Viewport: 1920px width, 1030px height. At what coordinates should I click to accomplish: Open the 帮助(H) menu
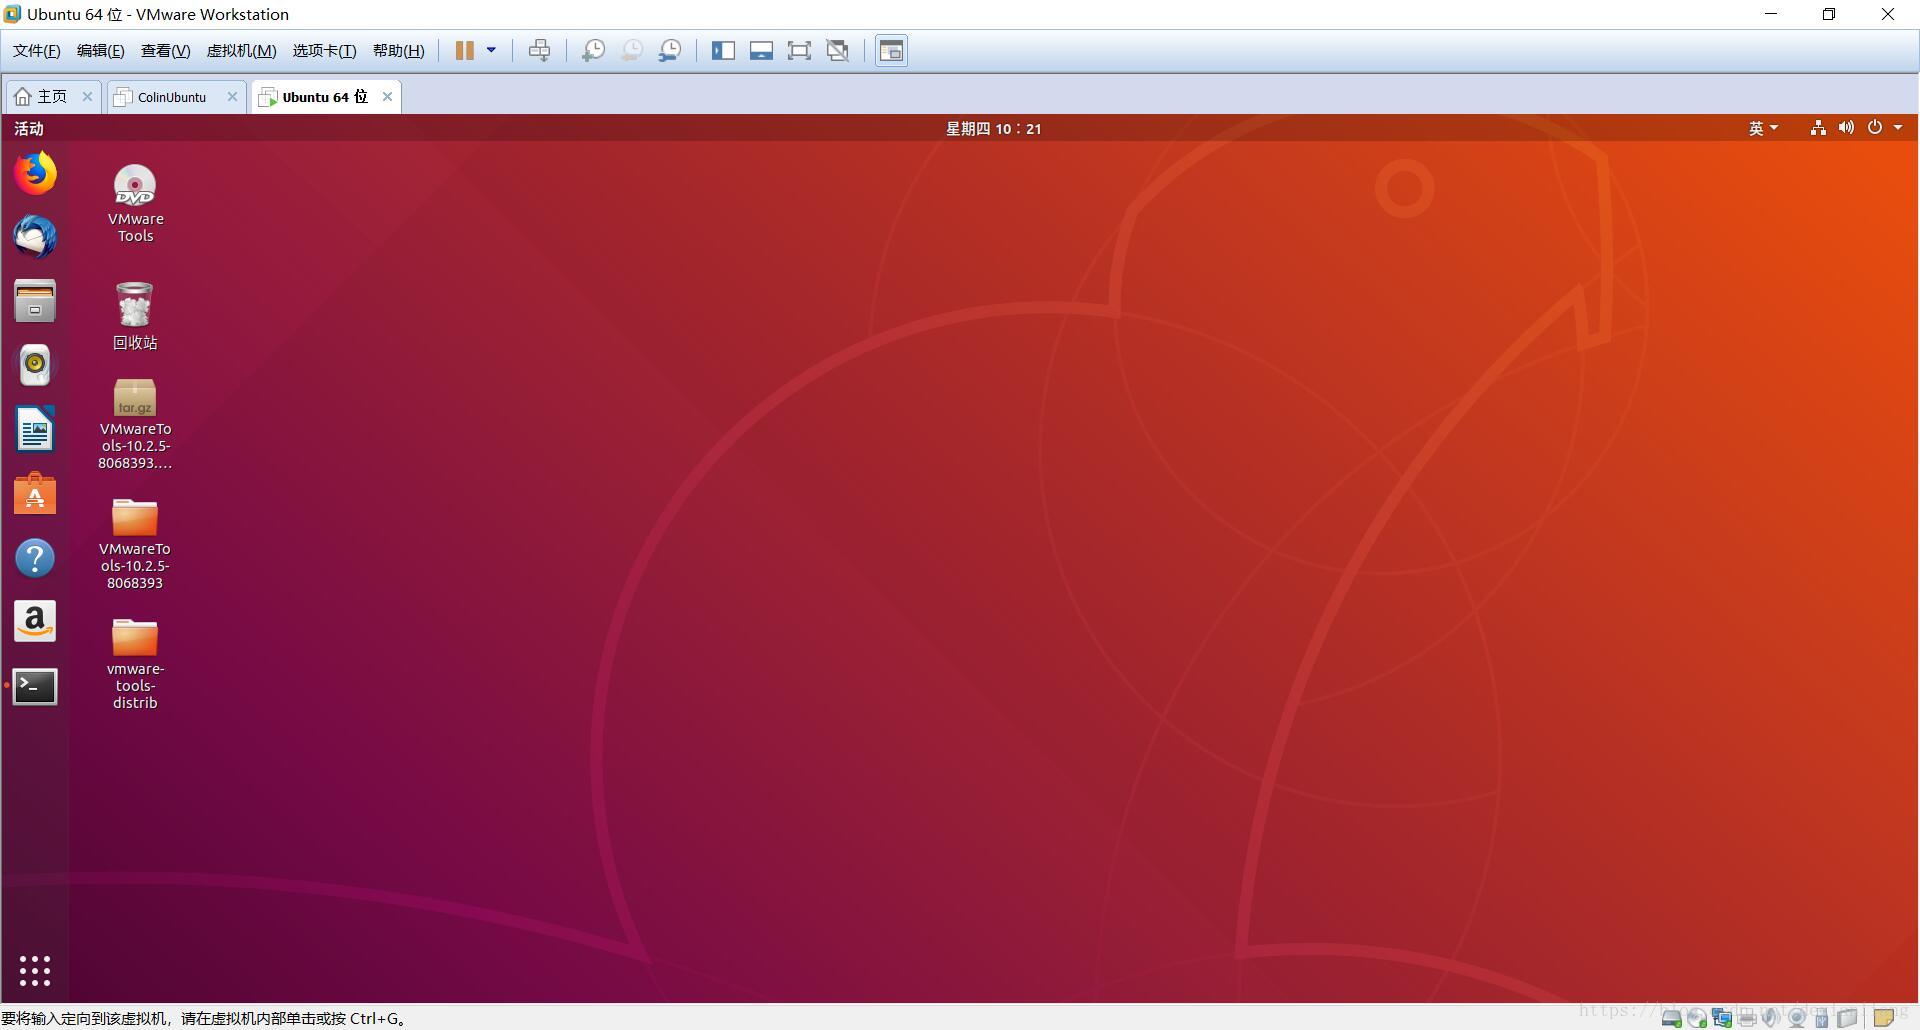[398, 51]
